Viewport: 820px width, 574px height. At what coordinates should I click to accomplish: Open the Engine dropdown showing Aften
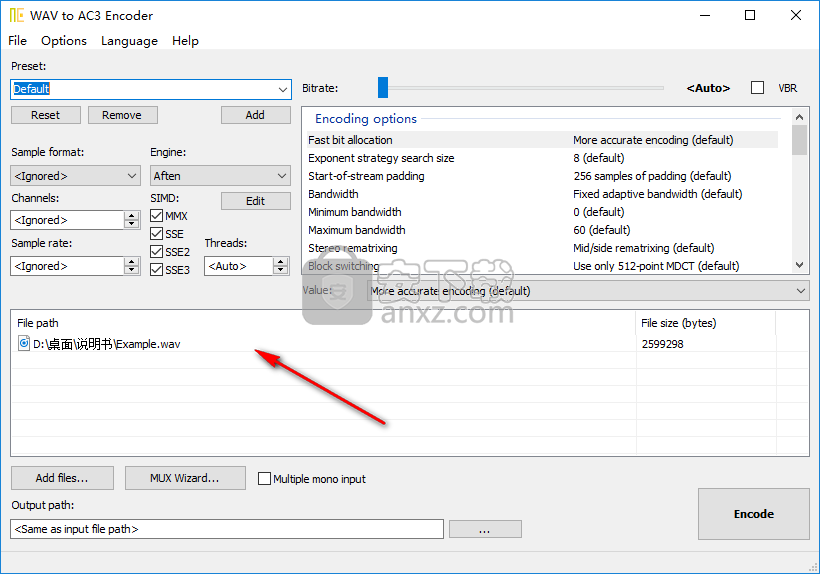point(220,176)
